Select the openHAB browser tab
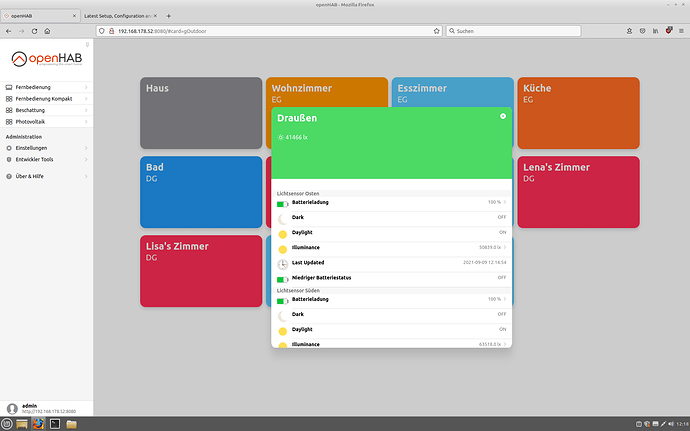690x431 pixels. point(40,16)
